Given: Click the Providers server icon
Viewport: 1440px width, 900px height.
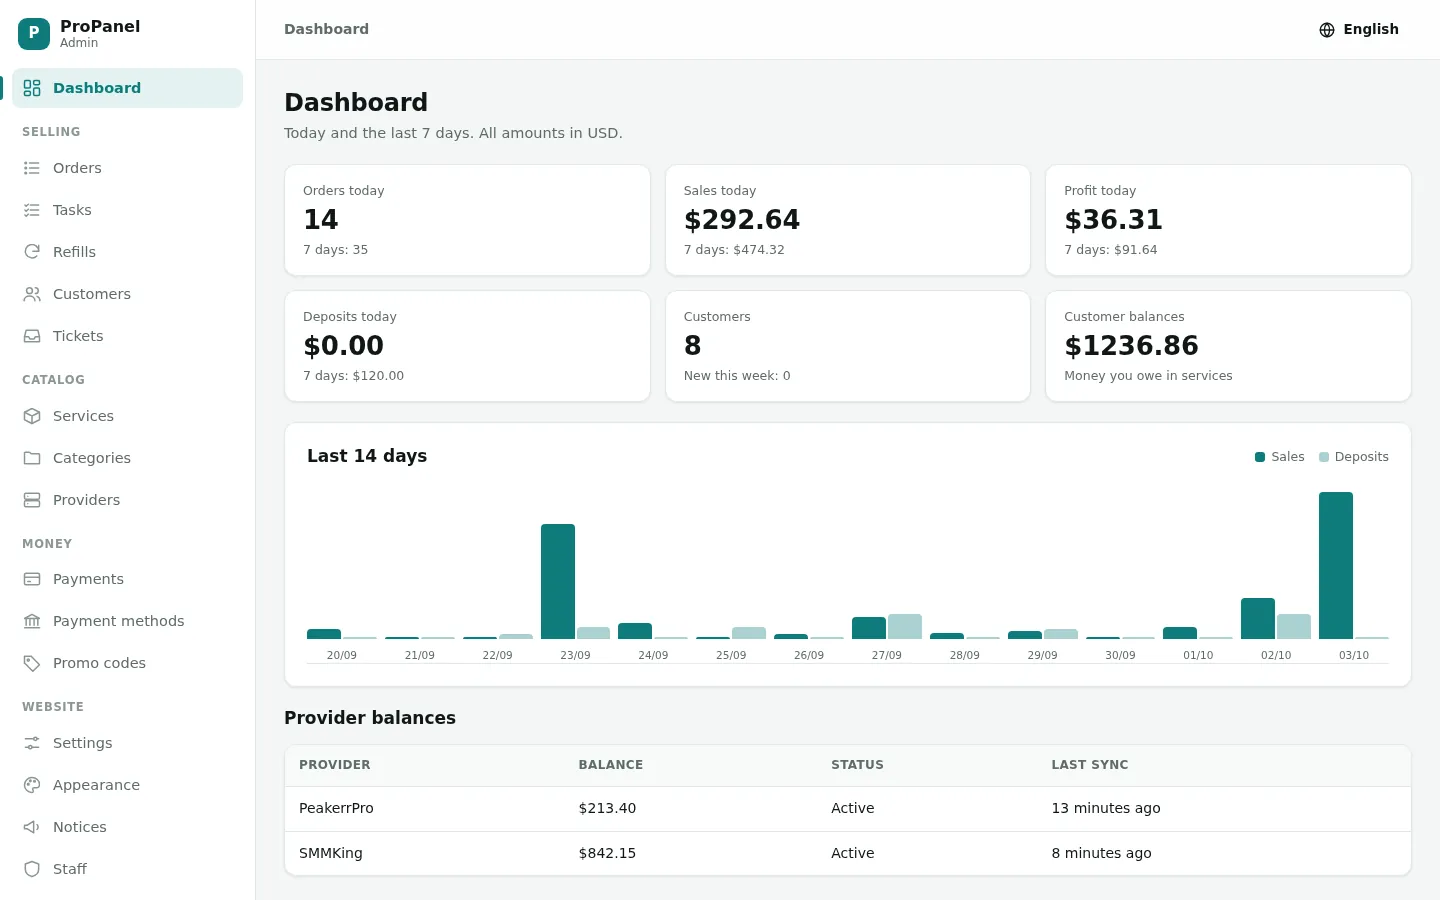Looking at the screenshot, I should [32, 500].
